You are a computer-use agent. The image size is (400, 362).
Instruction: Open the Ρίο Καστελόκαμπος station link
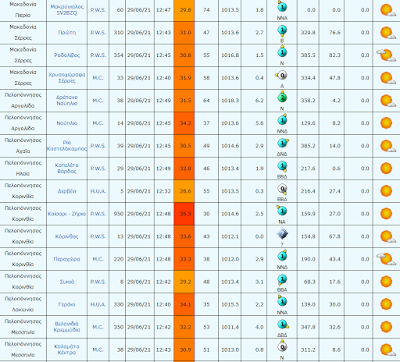point(67,146)
